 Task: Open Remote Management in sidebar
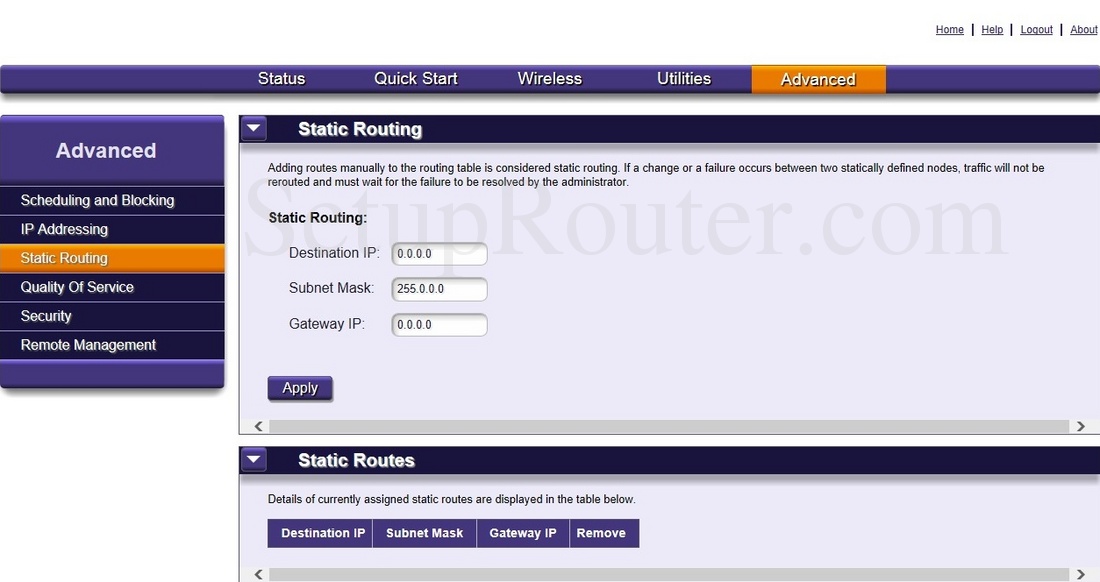point(112,345)
